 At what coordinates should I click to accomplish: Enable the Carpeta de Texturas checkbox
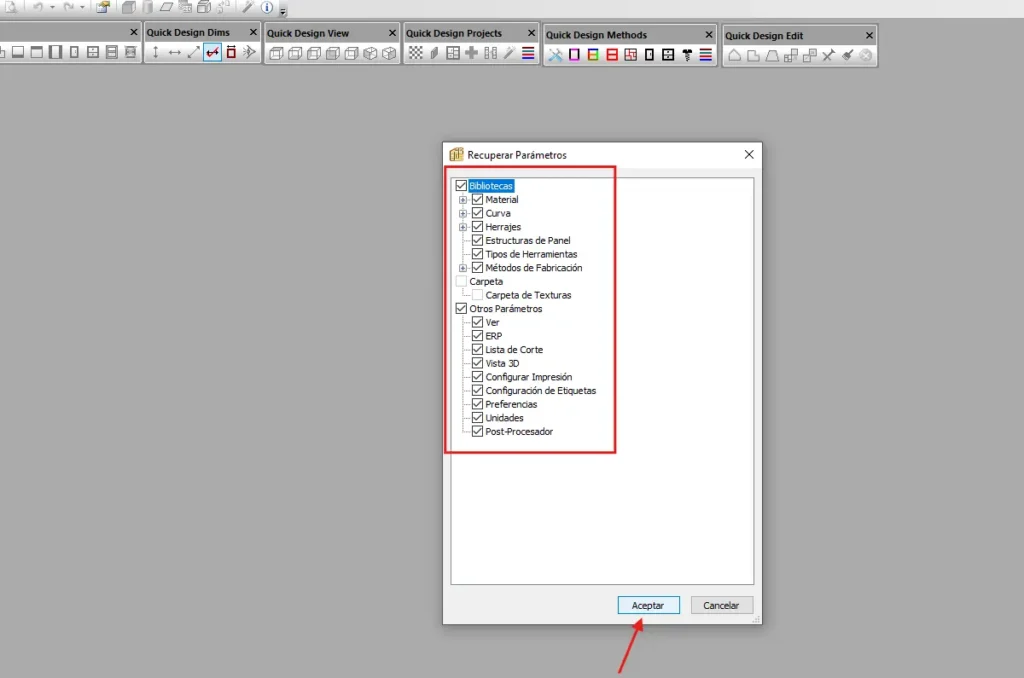(x=477, y=295)
